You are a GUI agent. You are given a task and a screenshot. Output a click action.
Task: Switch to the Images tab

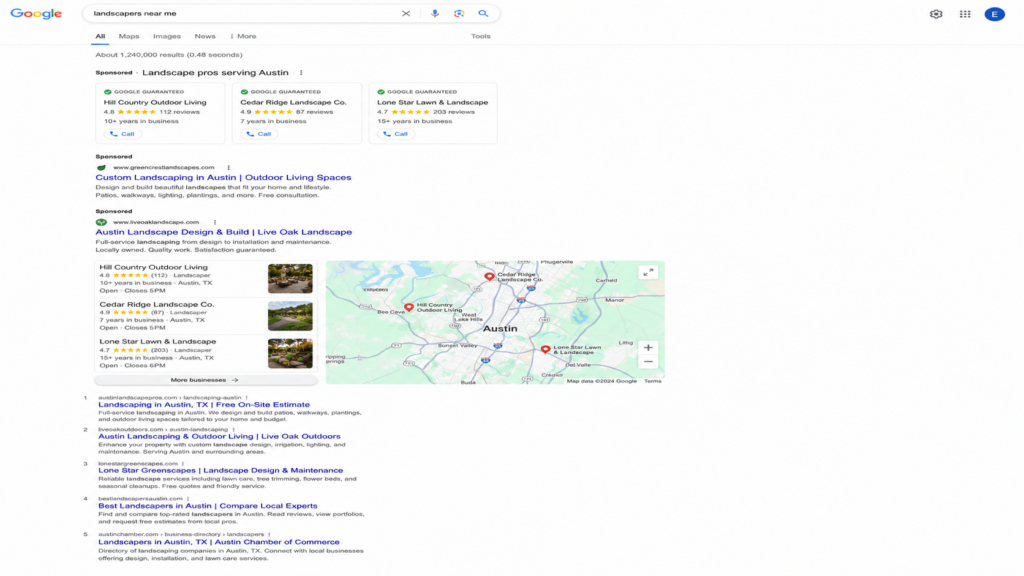coord(167,36)
